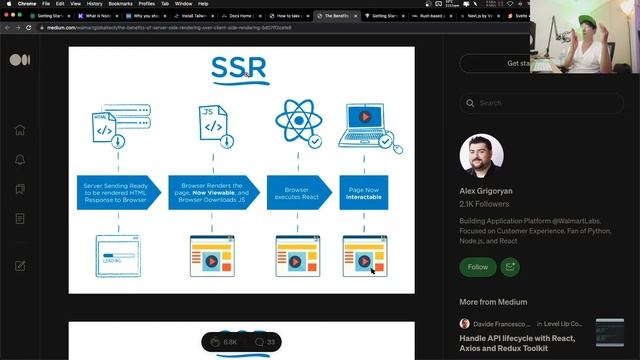Open the bookmarks lists icon in sidebar
Screen dimensions: 640x360
coord(20,189)
